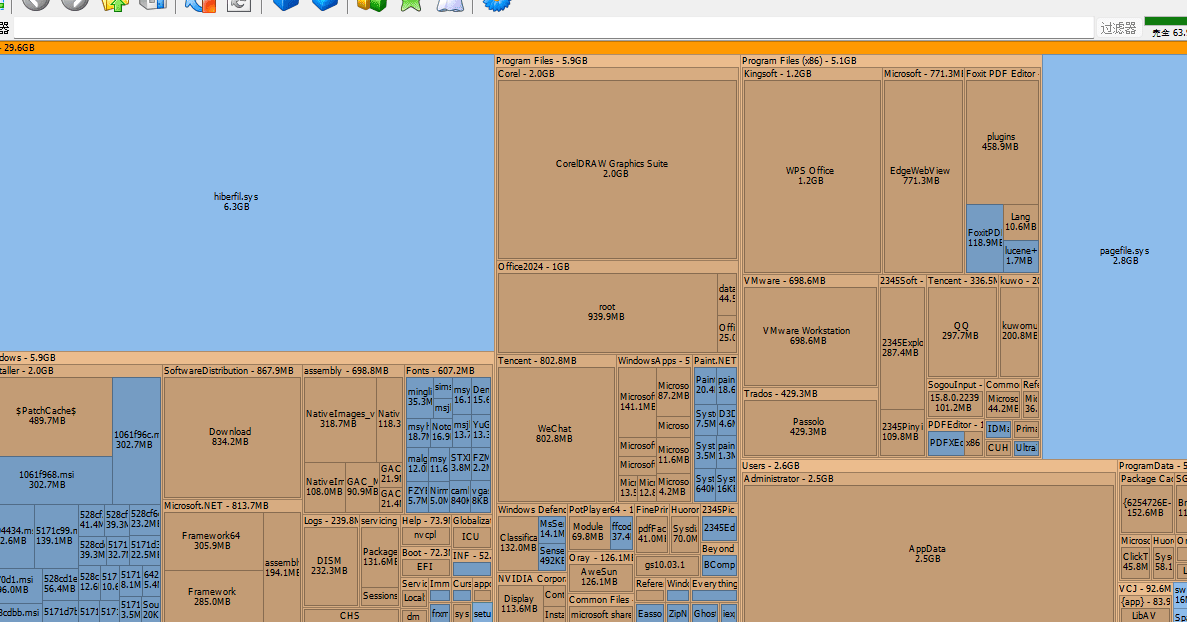The image size is (1187, 622).
Task: Select the Passolo 429.3MB block
Action: (x=810, y=427)
